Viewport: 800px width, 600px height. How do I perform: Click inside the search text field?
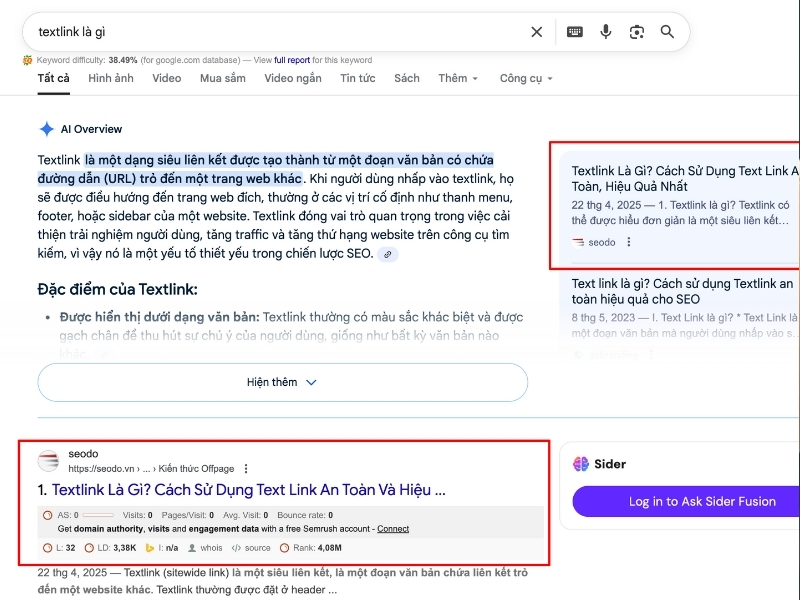(270, 32)
